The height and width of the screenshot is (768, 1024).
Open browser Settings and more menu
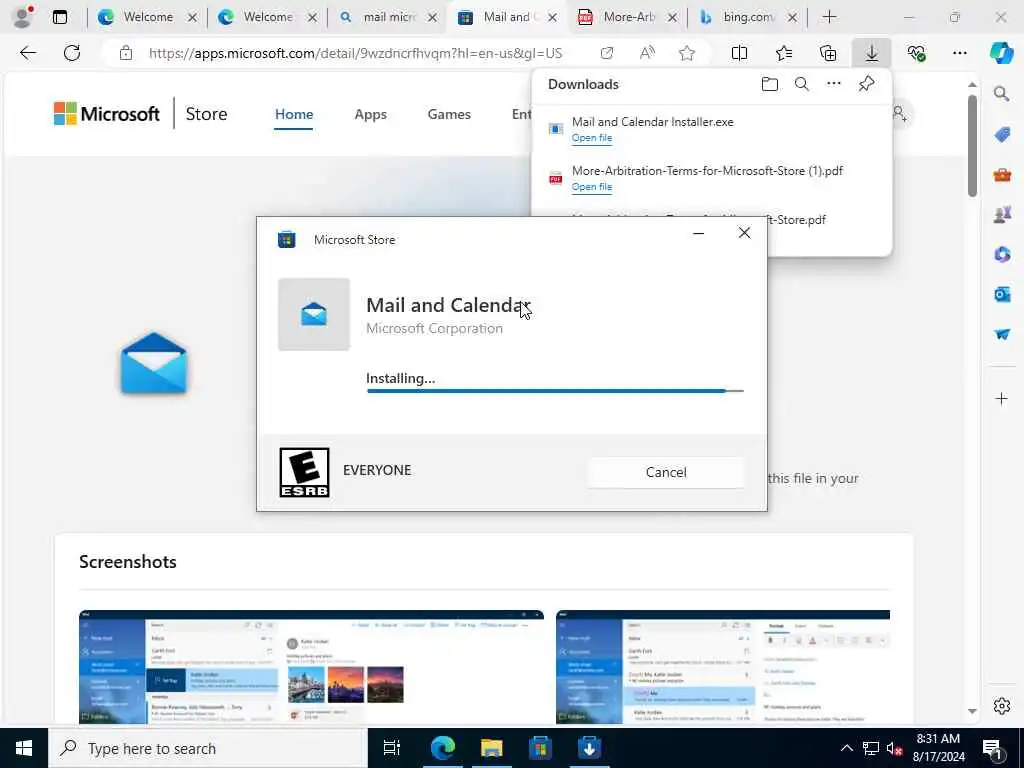pyautogui.click(x=959, y=53)
